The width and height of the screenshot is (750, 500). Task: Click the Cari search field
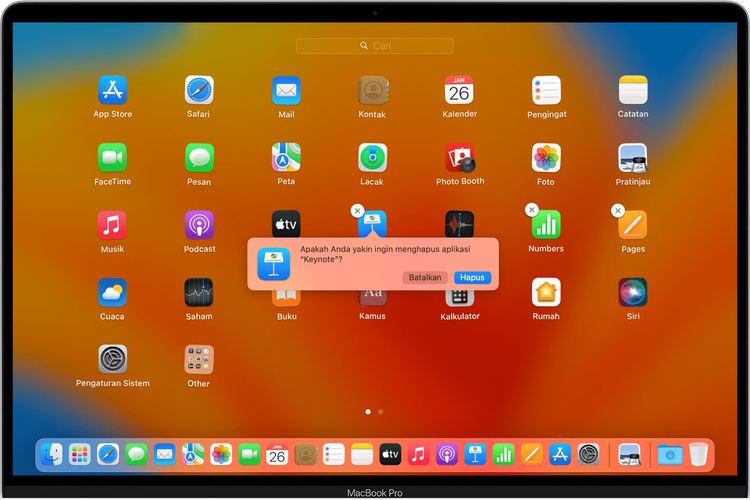(x=375, y=46)
